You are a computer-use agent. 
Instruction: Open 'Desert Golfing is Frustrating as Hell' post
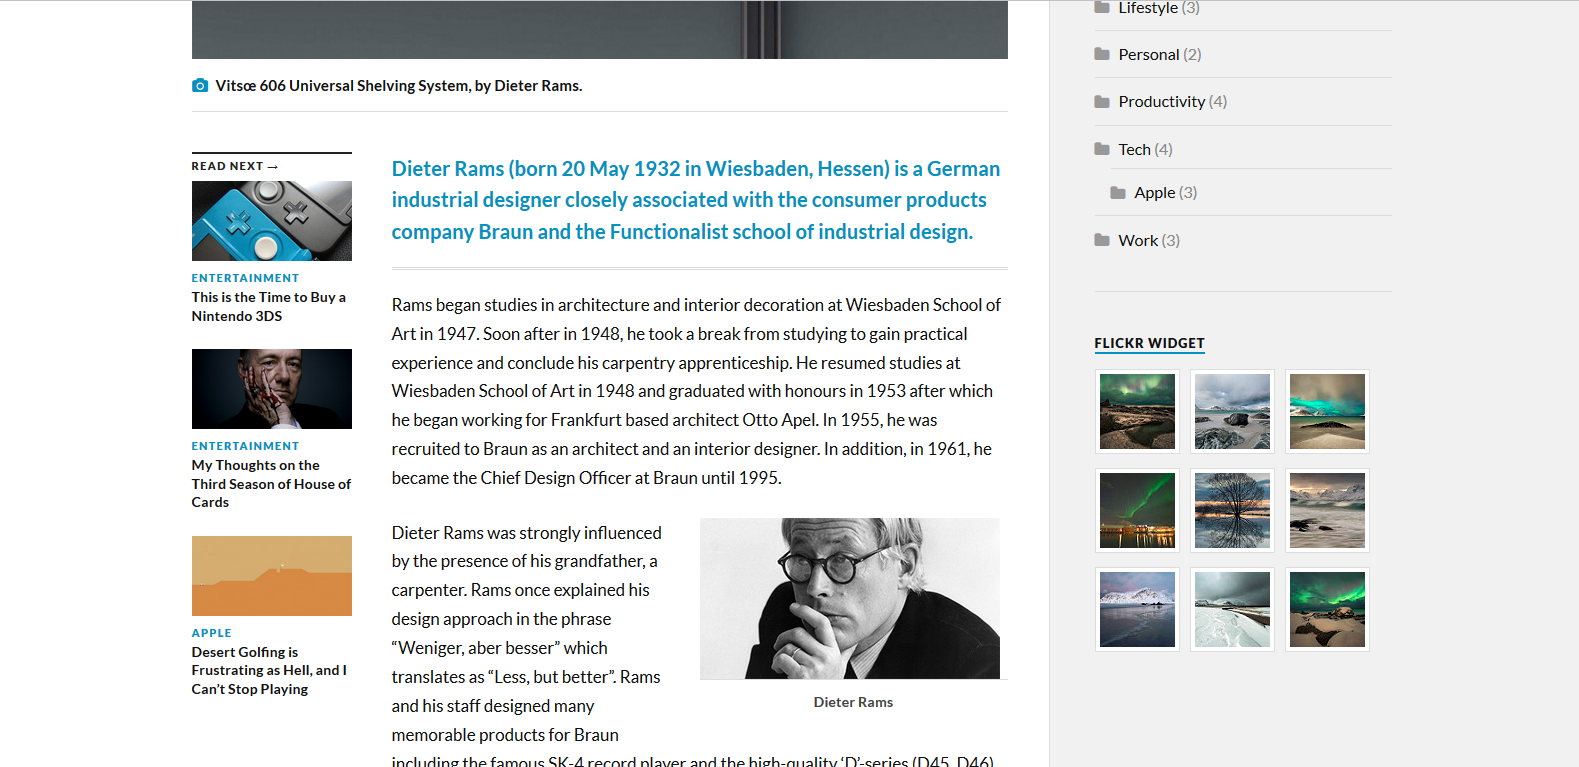(268, 670)
